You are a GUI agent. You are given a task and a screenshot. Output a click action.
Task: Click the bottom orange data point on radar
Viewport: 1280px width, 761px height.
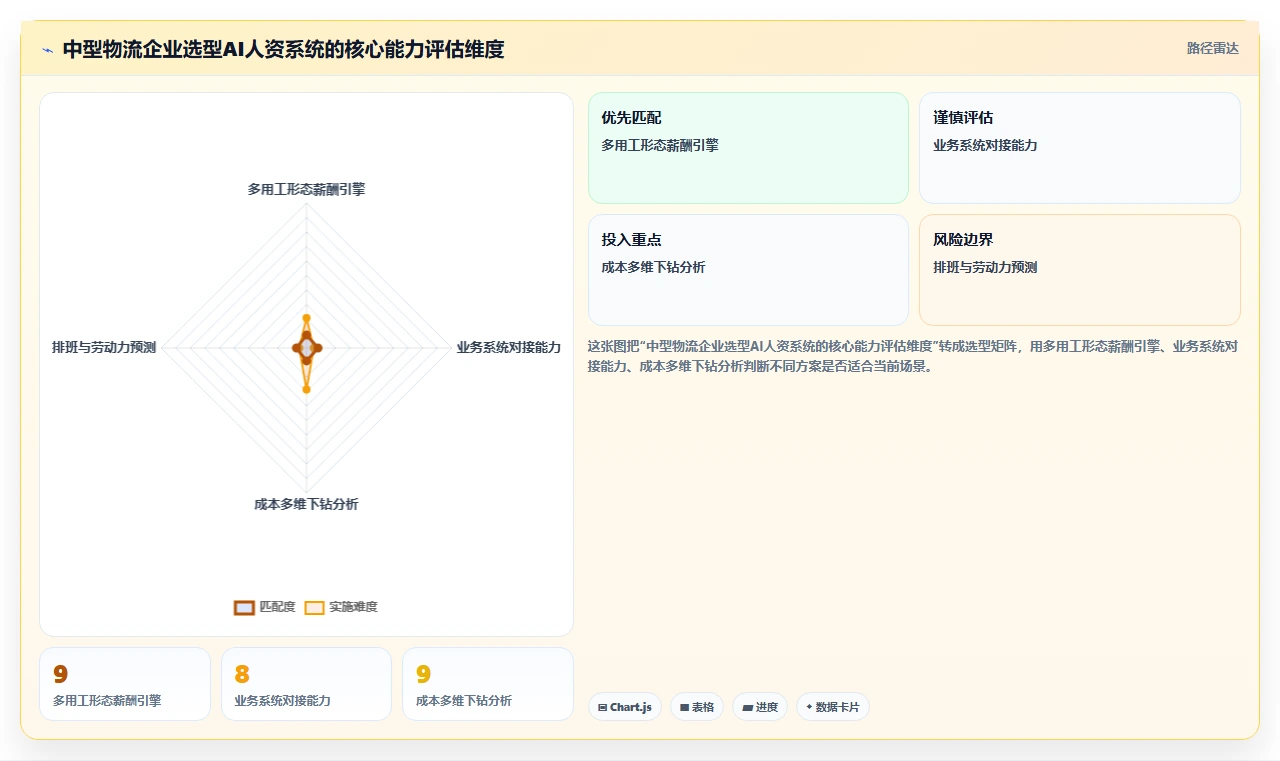306,389
